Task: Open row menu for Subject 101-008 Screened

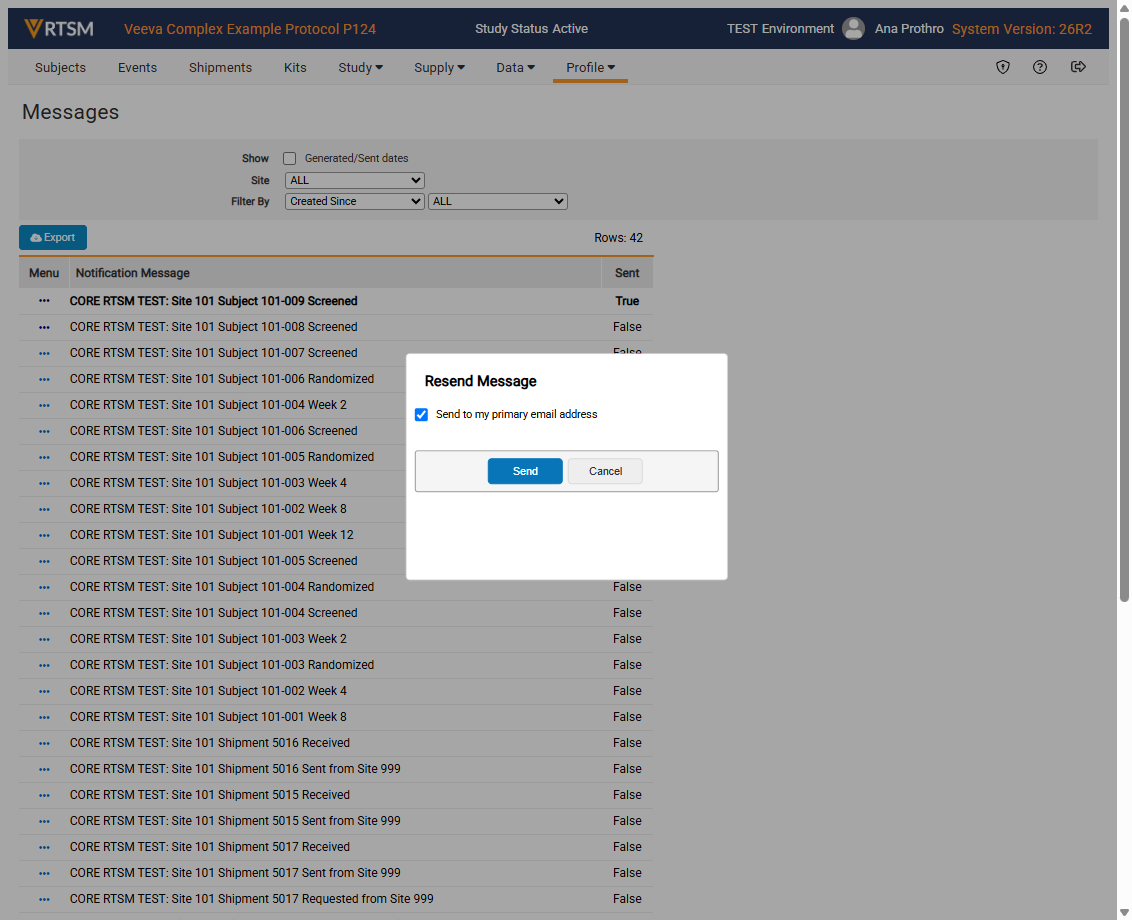Action: (x=44, y=327)
